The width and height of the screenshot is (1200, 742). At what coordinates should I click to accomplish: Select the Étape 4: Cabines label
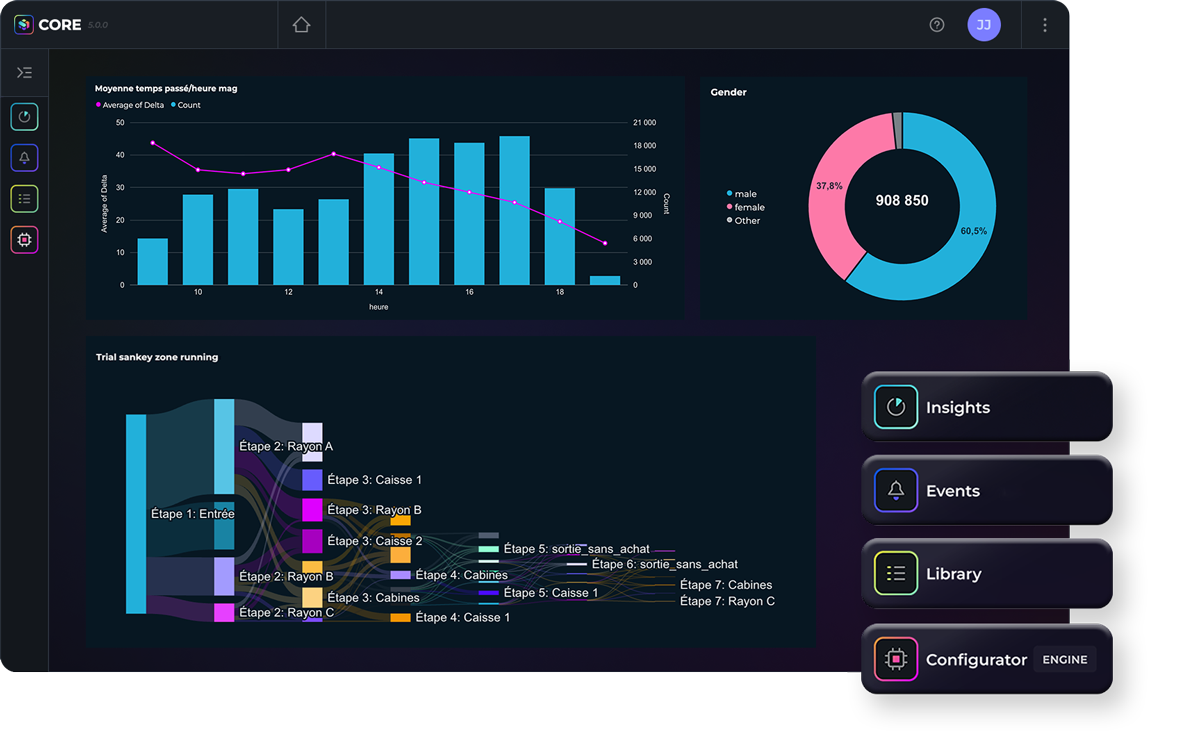[x=461, y=575]
